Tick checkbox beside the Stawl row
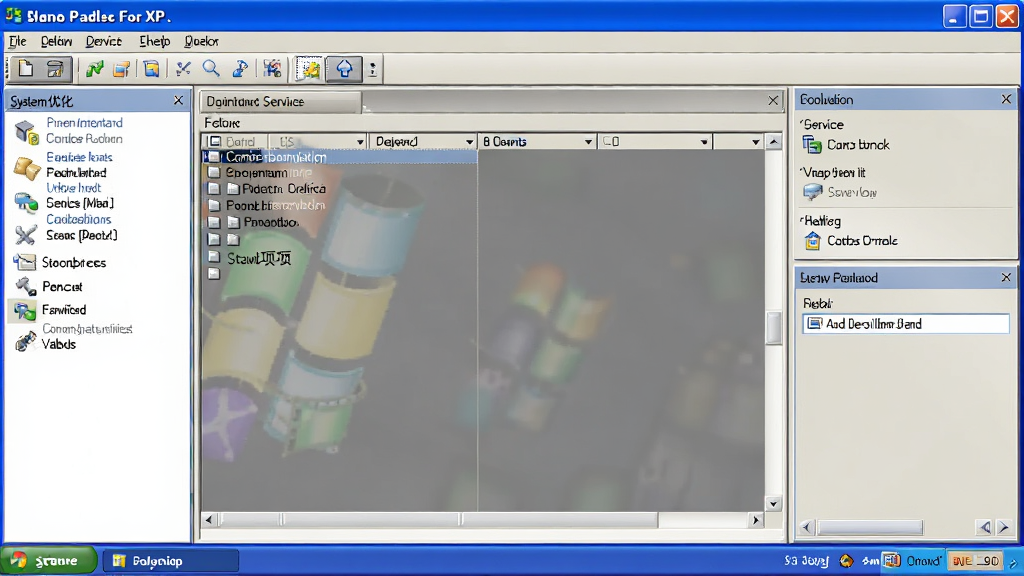 tap(214, 257)
